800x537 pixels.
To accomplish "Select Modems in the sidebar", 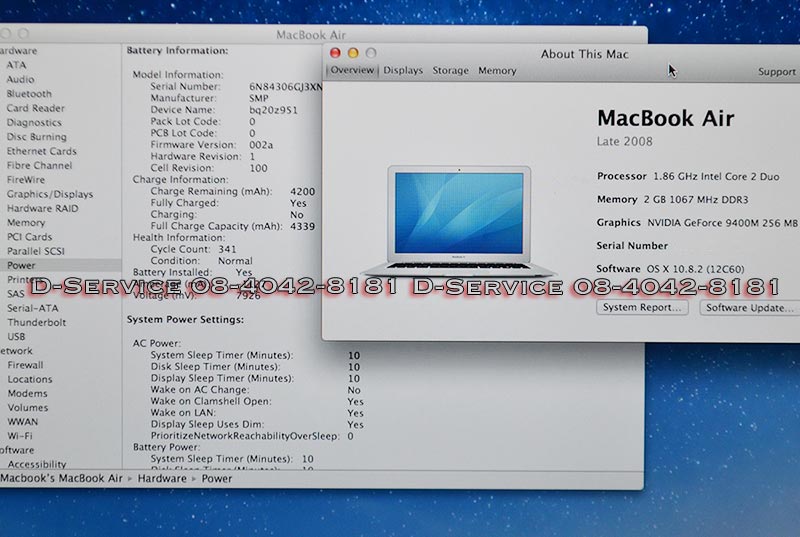I will (x=28, y=393).
